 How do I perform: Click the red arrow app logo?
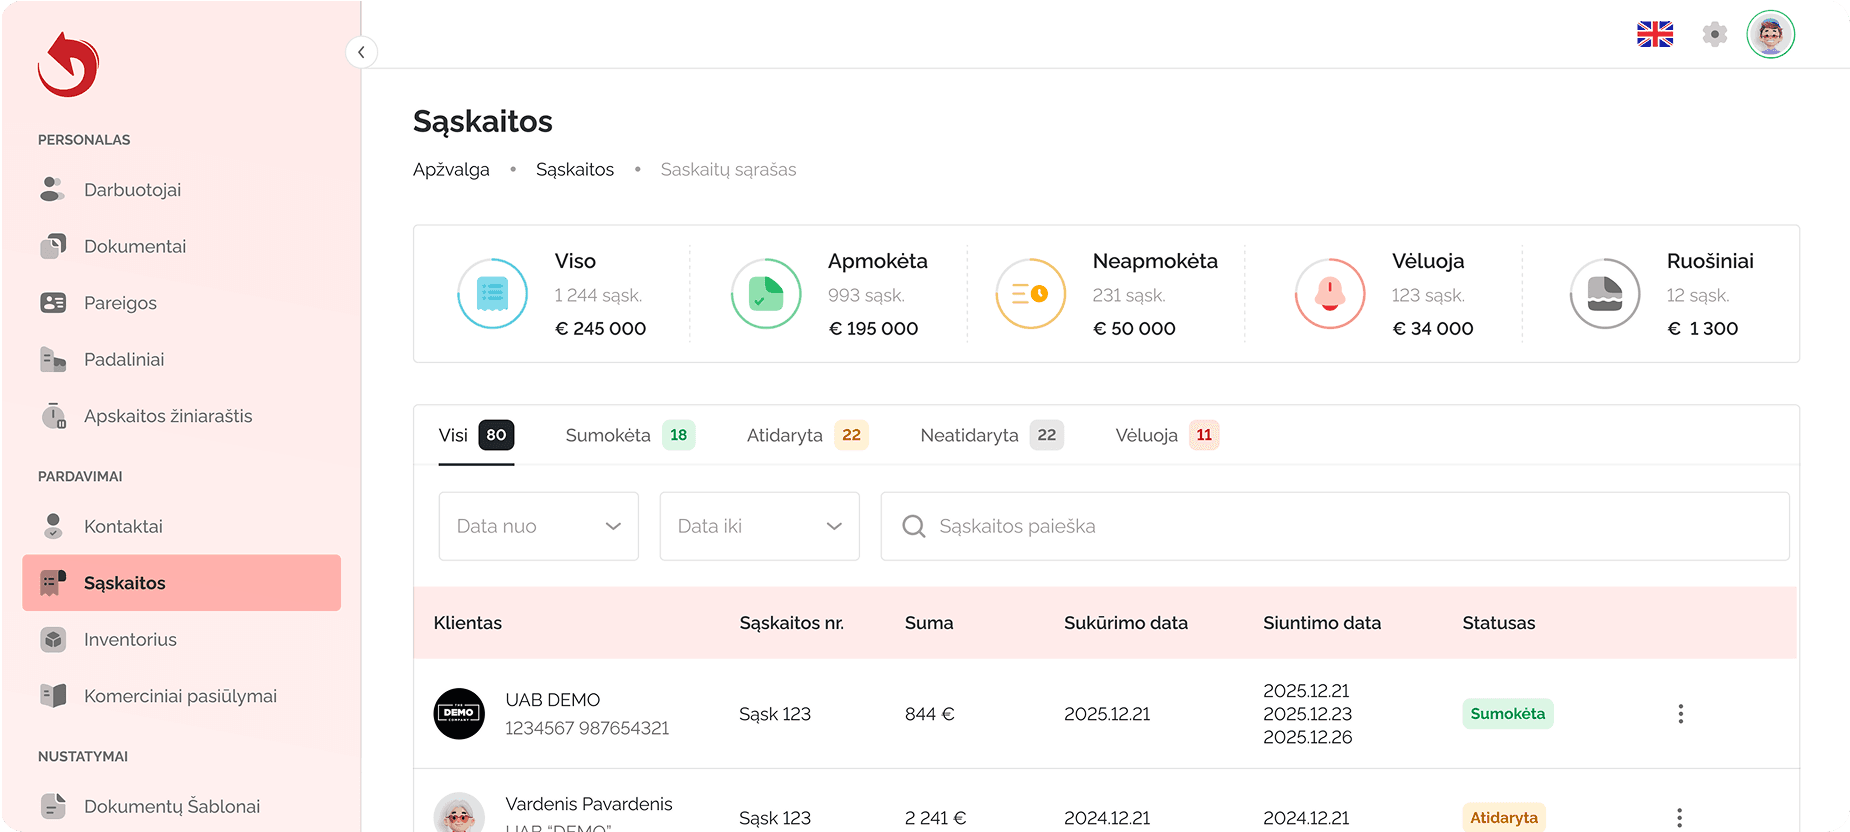click(x=68, y=65)
